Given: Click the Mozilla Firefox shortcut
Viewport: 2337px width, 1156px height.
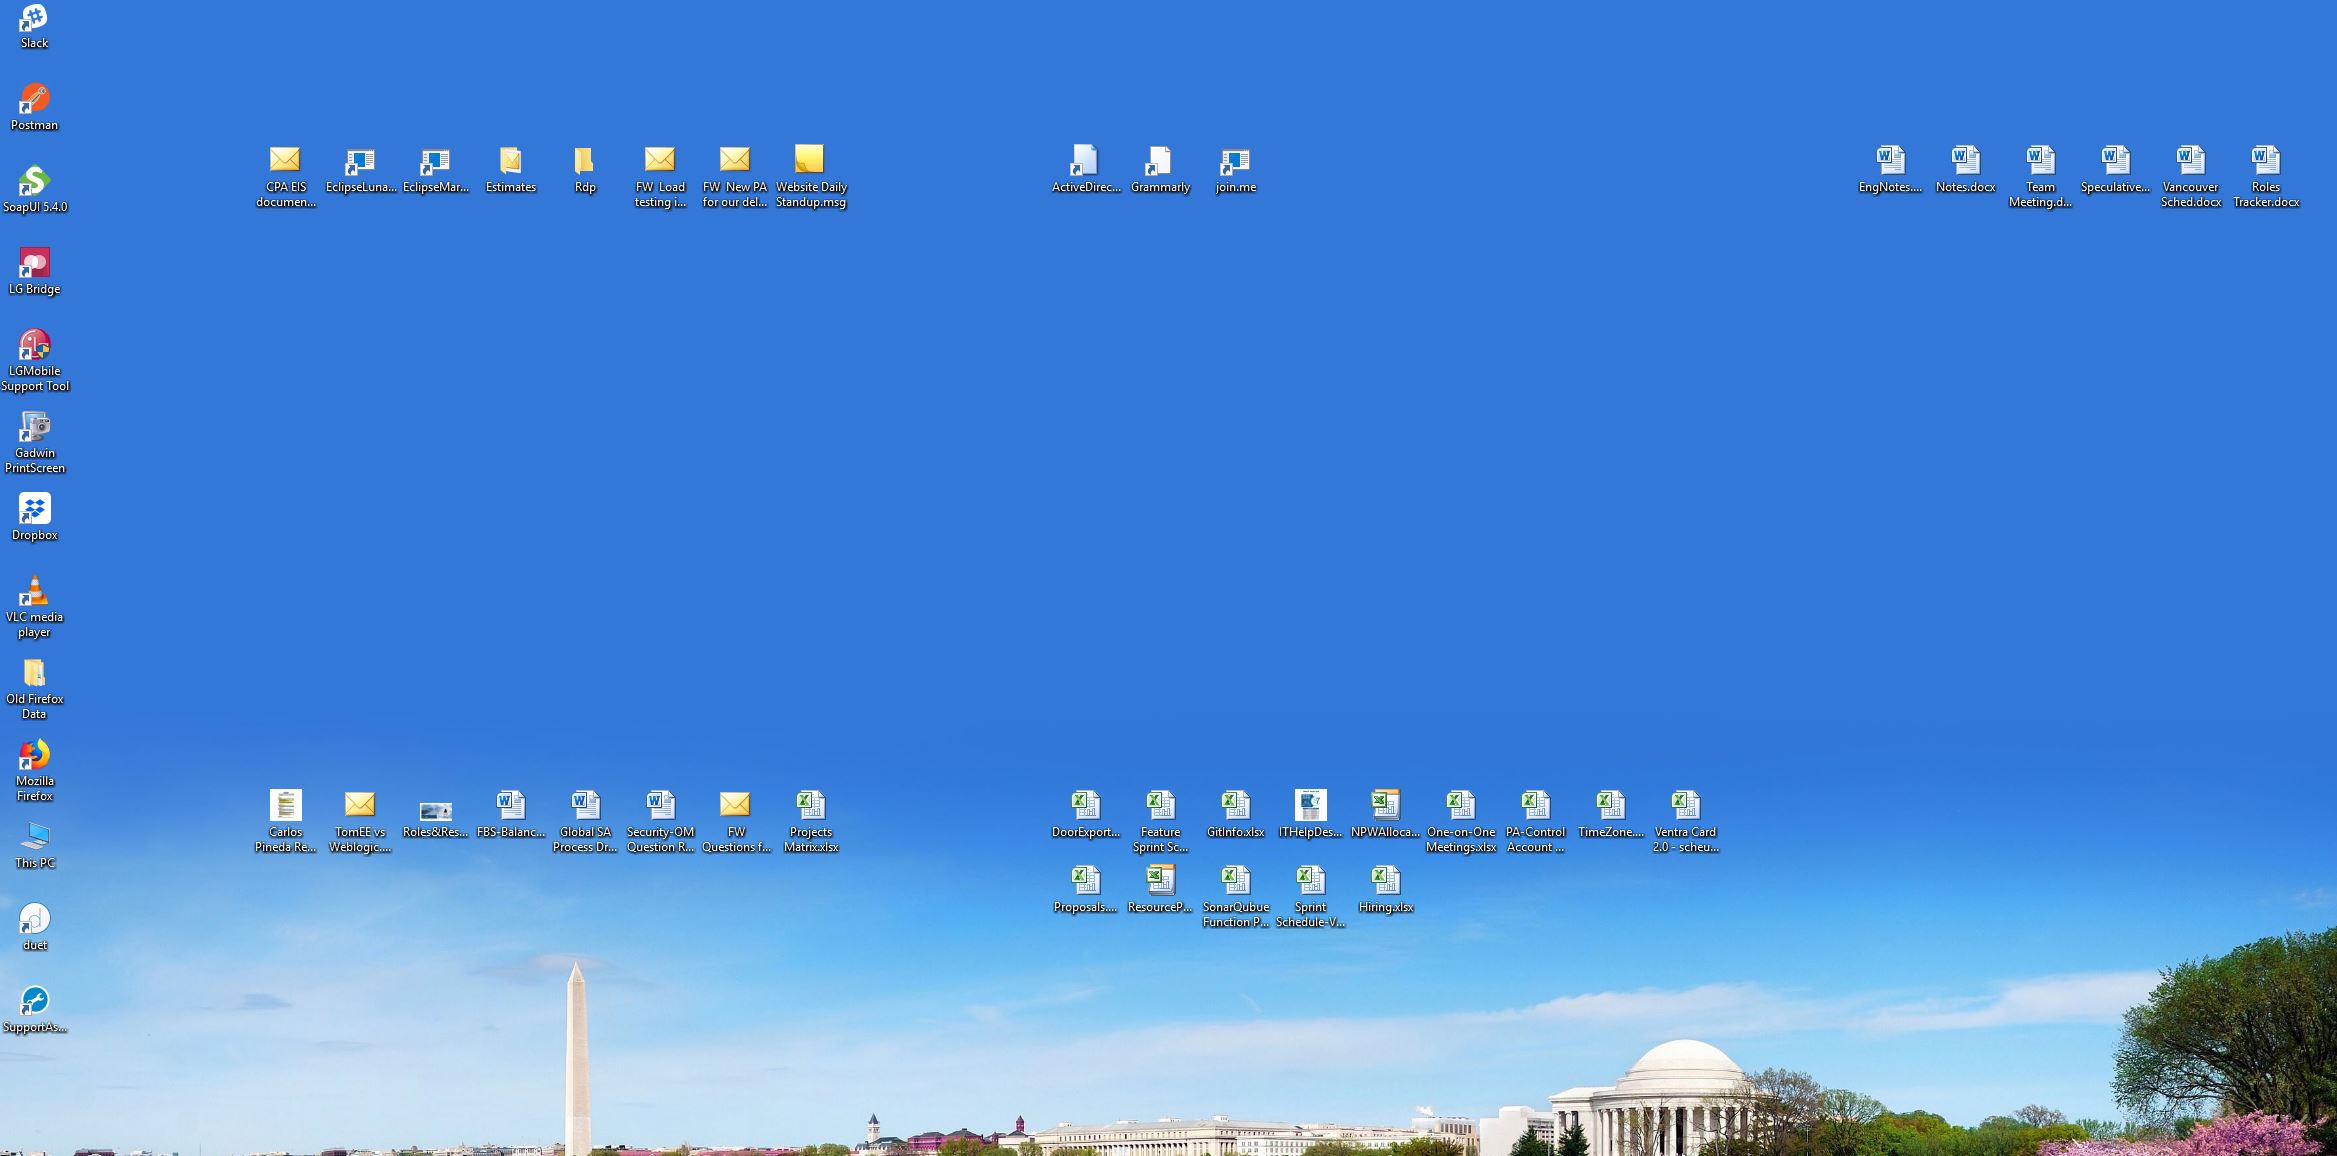Looking at the screenshot, I should [x=34, y=771].
